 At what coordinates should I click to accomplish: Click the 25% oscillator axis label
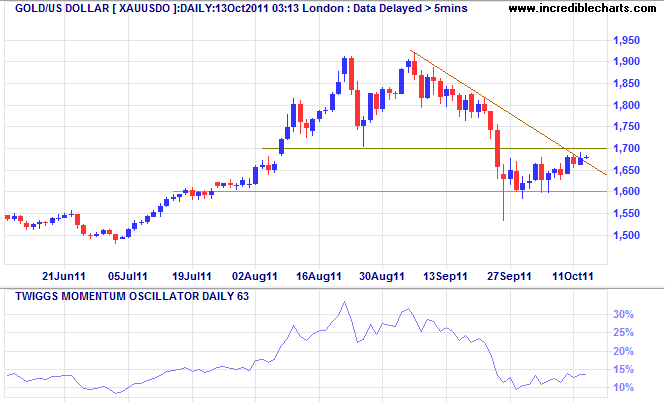click(x=623, y=333)
